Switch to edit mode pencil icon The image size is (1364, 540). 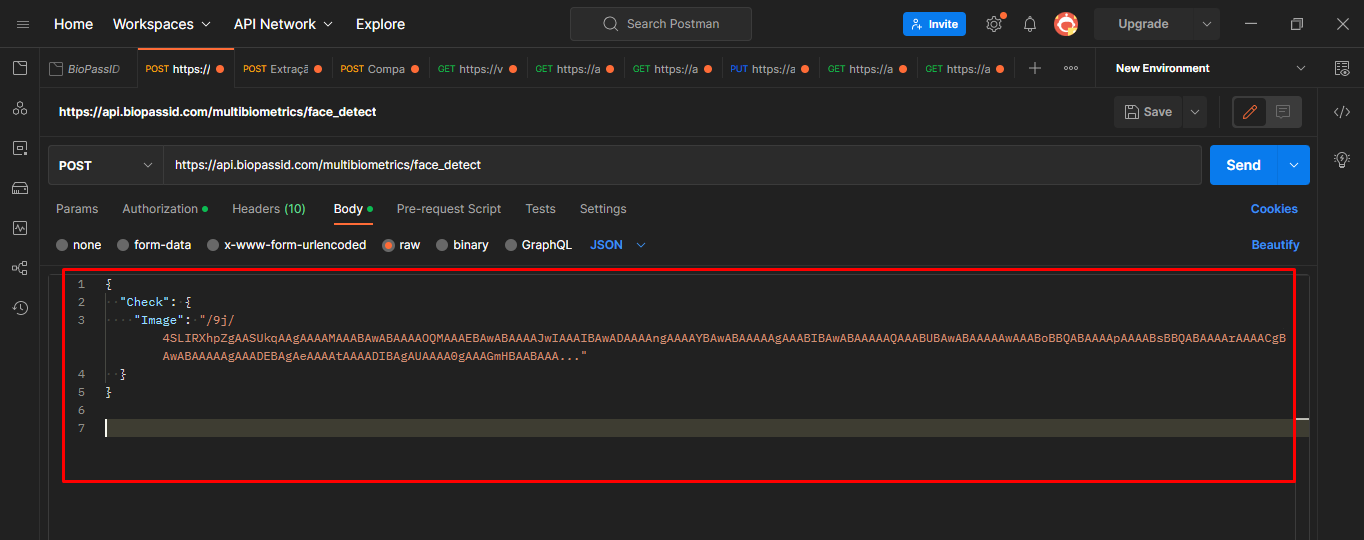pyautogui.click(x=1249, y=112)
